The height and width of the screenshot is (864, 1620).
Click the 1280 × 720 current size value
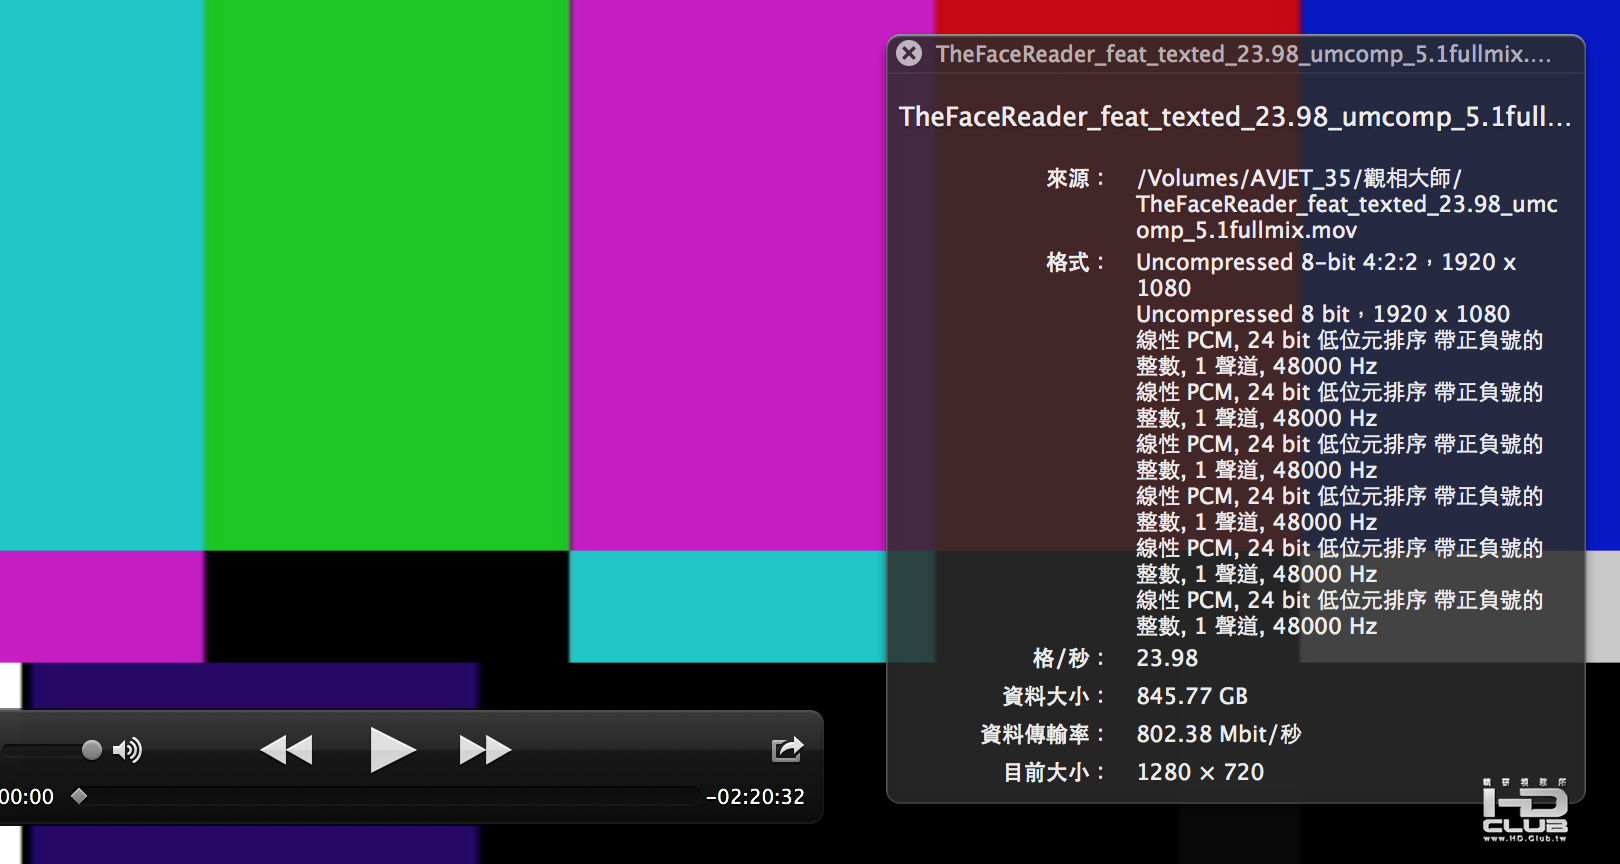point(1200,772)
